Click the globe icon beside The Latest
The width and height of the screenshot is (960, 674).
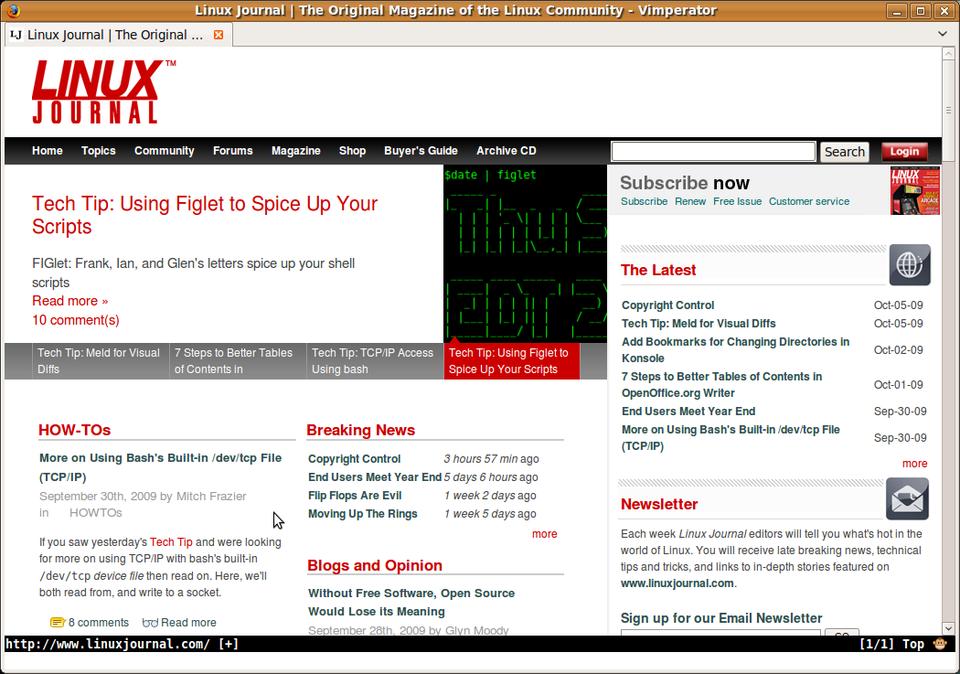(910, 264)
